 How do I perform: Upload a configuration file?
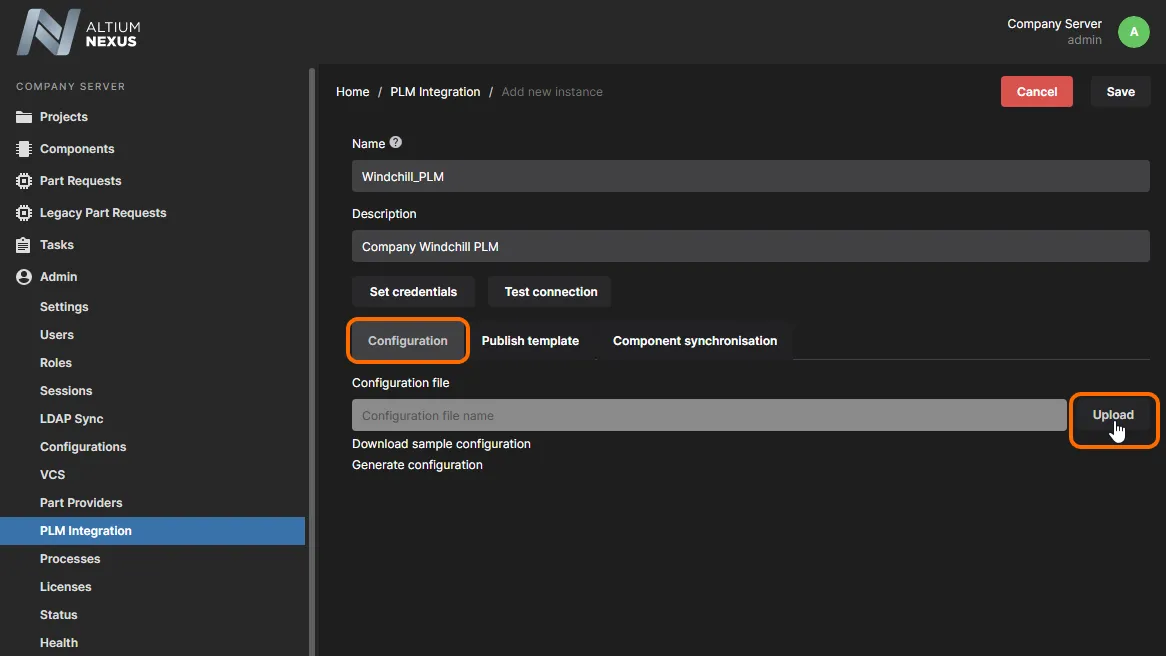pyautogui.click(x=1113, y=415)
